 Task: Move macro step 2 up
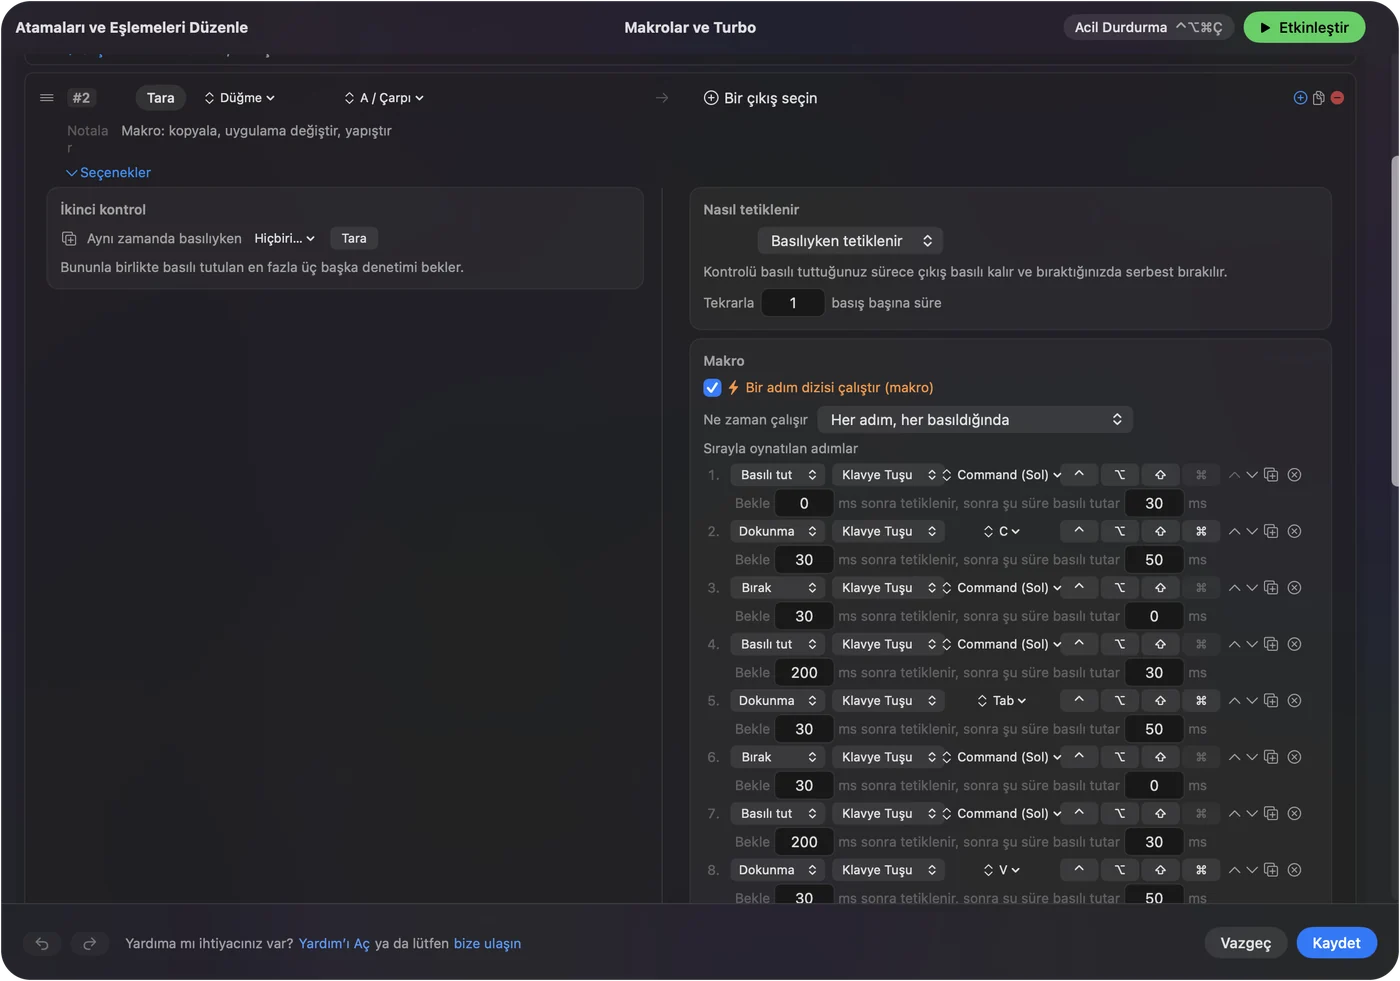[x=1234, y=531]
